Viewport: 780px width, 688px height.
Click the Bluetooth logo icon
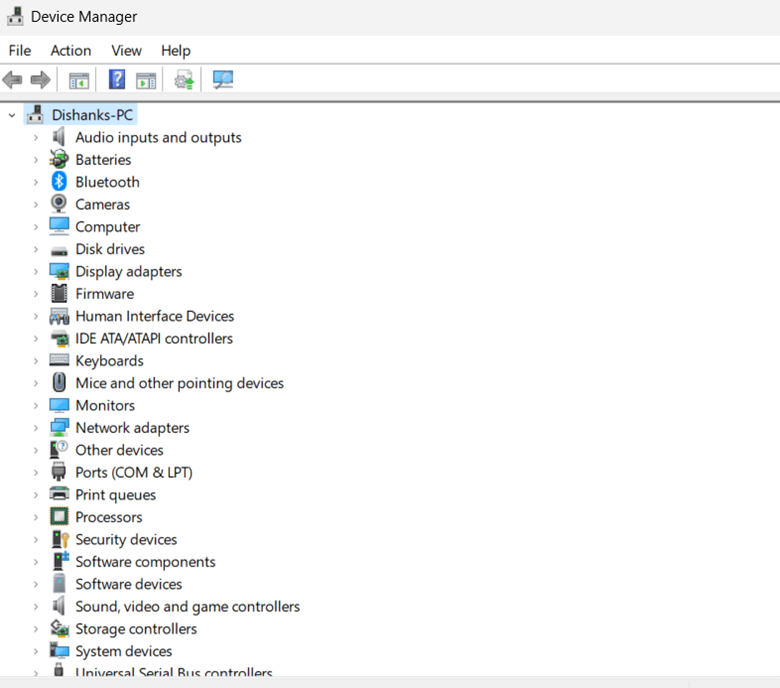tap(59, 182)
